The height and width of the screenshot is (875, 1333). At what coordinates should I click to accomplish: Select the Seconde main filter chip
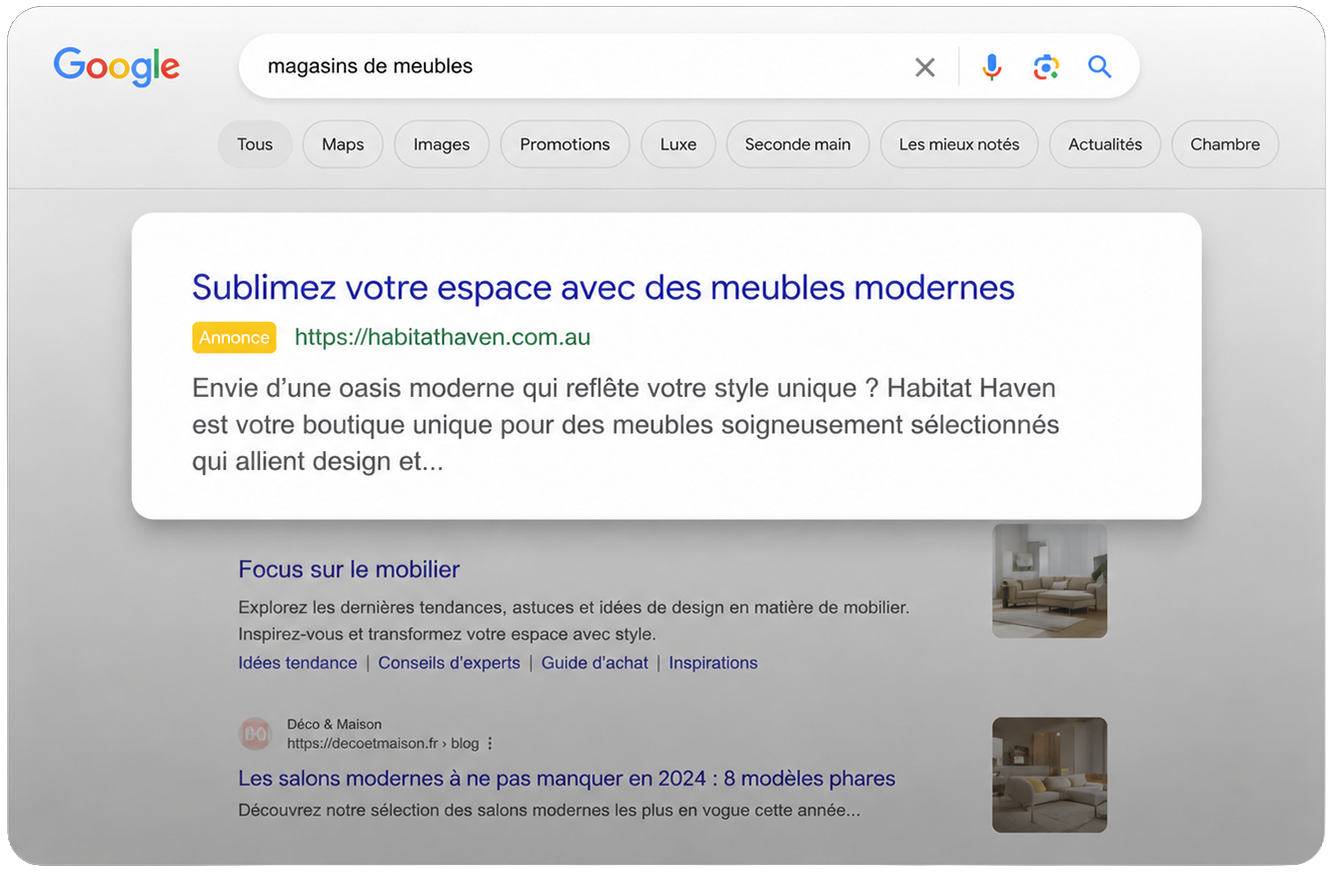click(x=798, y=144)
